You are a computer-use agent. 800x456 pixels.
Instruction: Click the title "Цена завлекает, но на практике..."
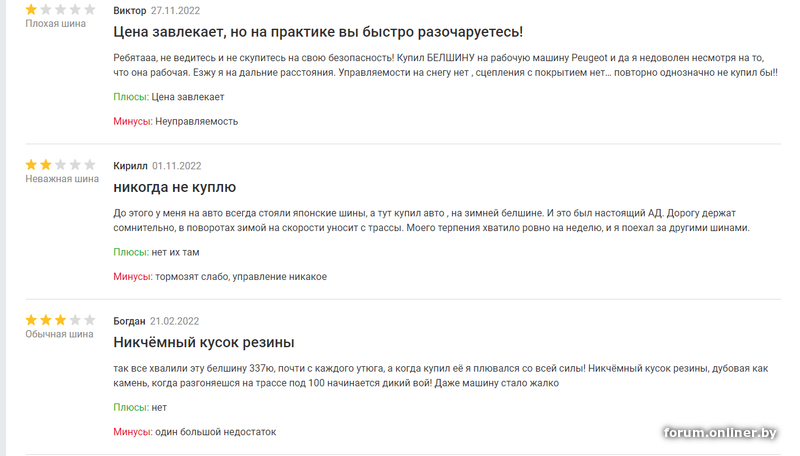(318, 32)
